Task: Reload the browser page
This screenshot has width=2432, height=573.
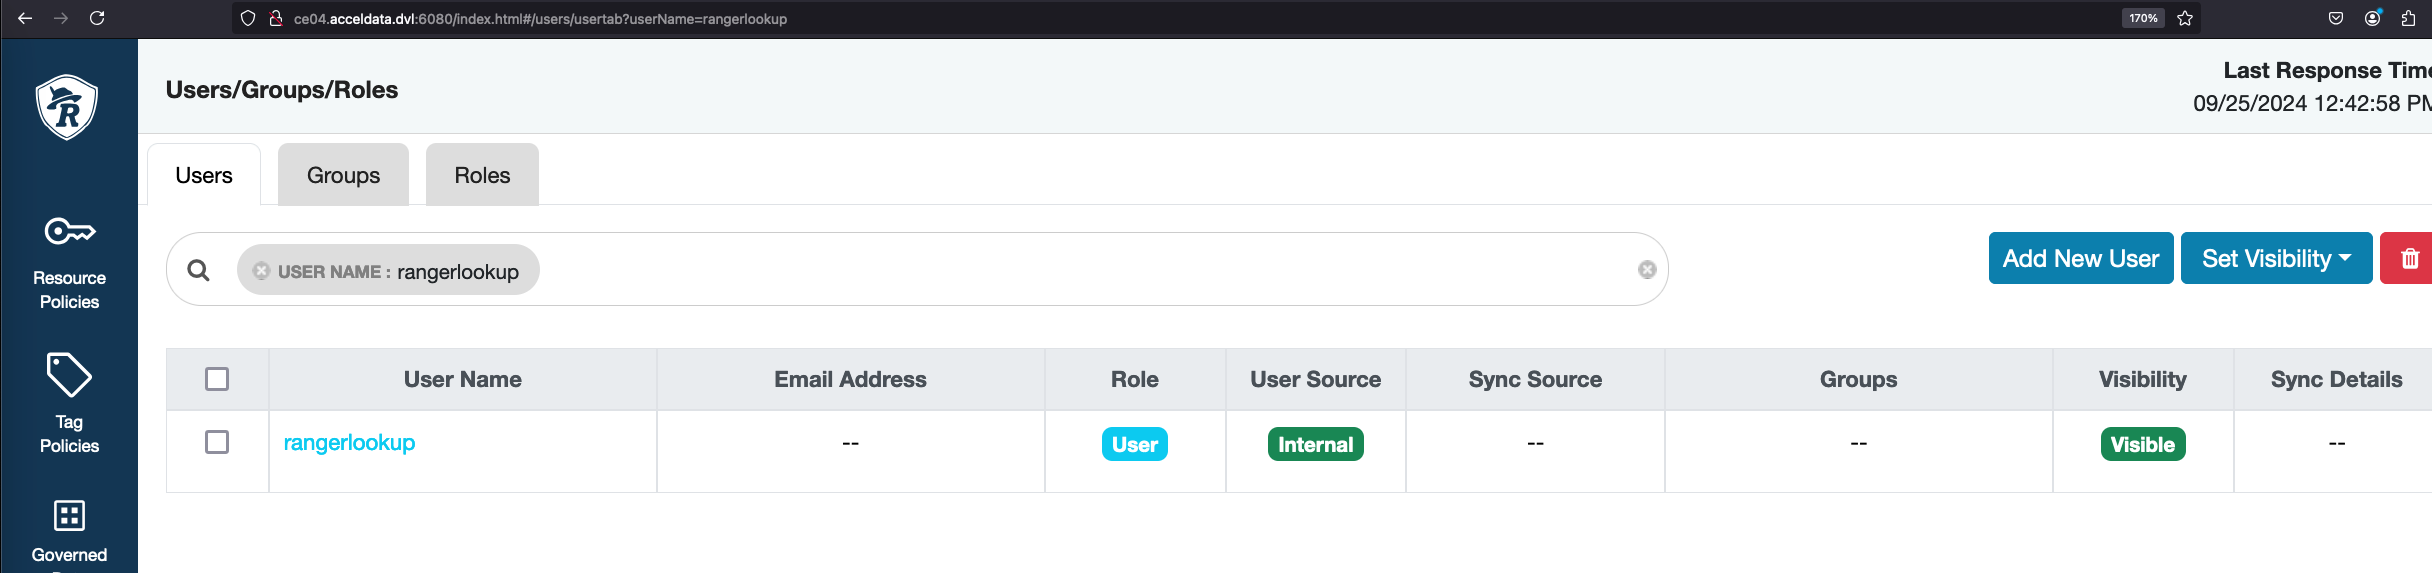Action: (x=97, y=18)
